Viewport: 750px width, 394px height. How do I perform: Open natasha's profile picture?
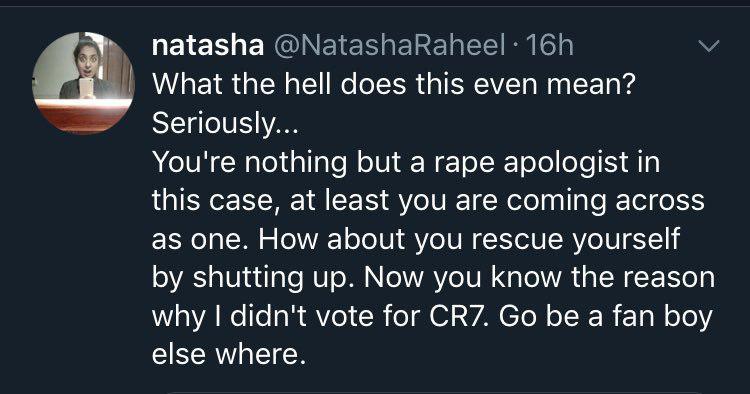[x=83, y=83]
